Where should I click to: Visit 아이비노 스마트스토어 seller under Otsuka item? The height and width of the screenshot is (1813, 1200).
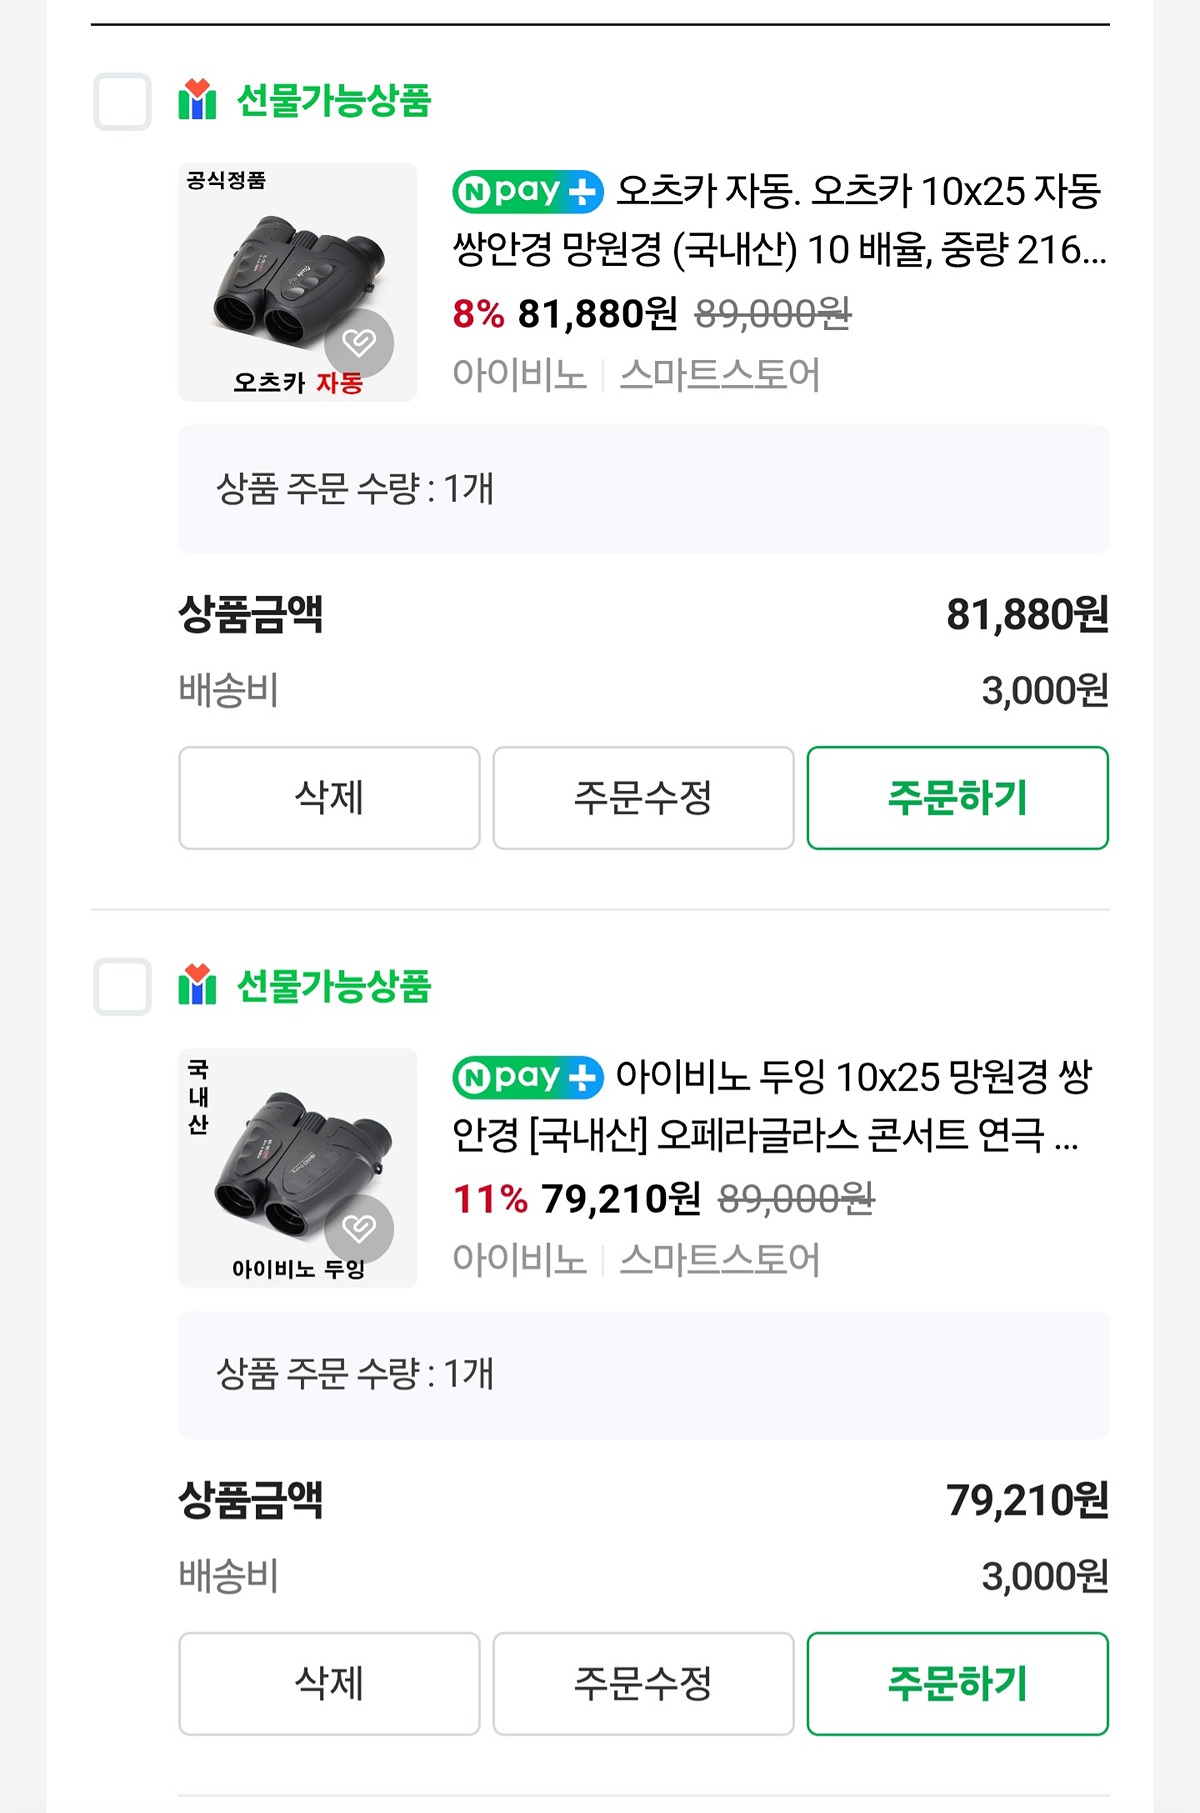pyautogui.click(x=636, y=375)
